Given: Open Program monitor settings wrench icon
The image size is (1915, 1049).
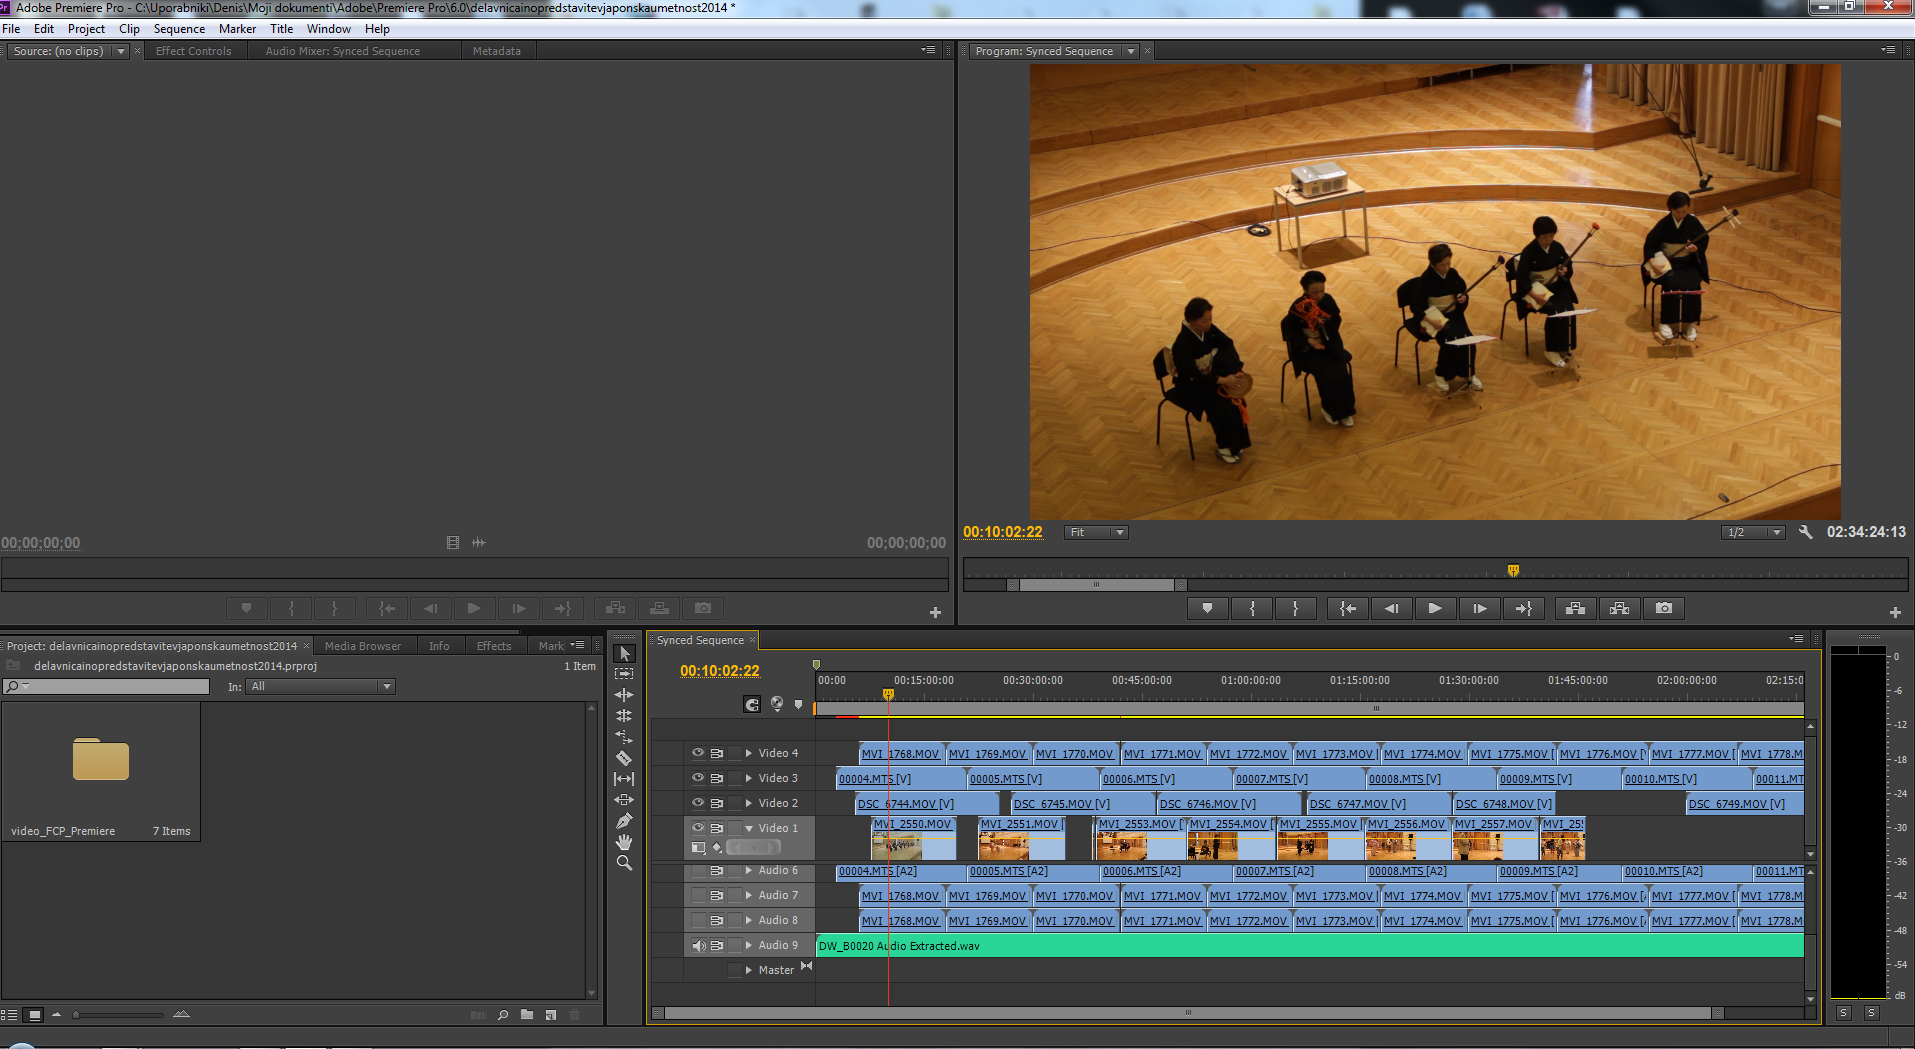Looking at the screenshot, I should (1806, 532).
